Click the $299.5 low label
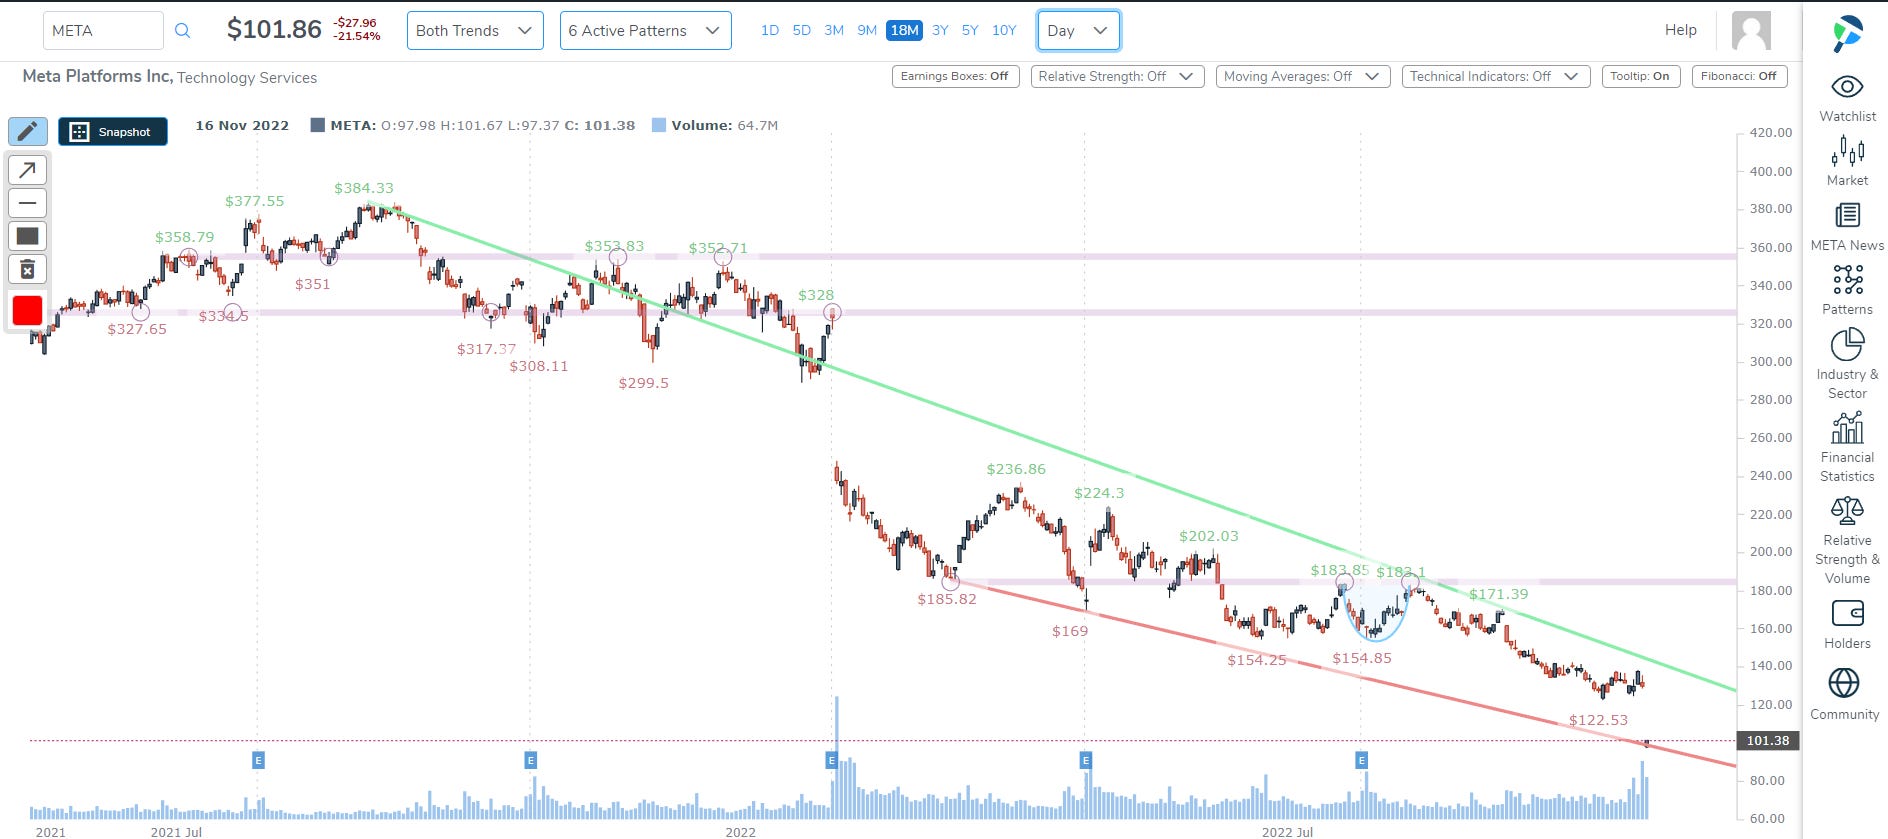 (644, 383)
